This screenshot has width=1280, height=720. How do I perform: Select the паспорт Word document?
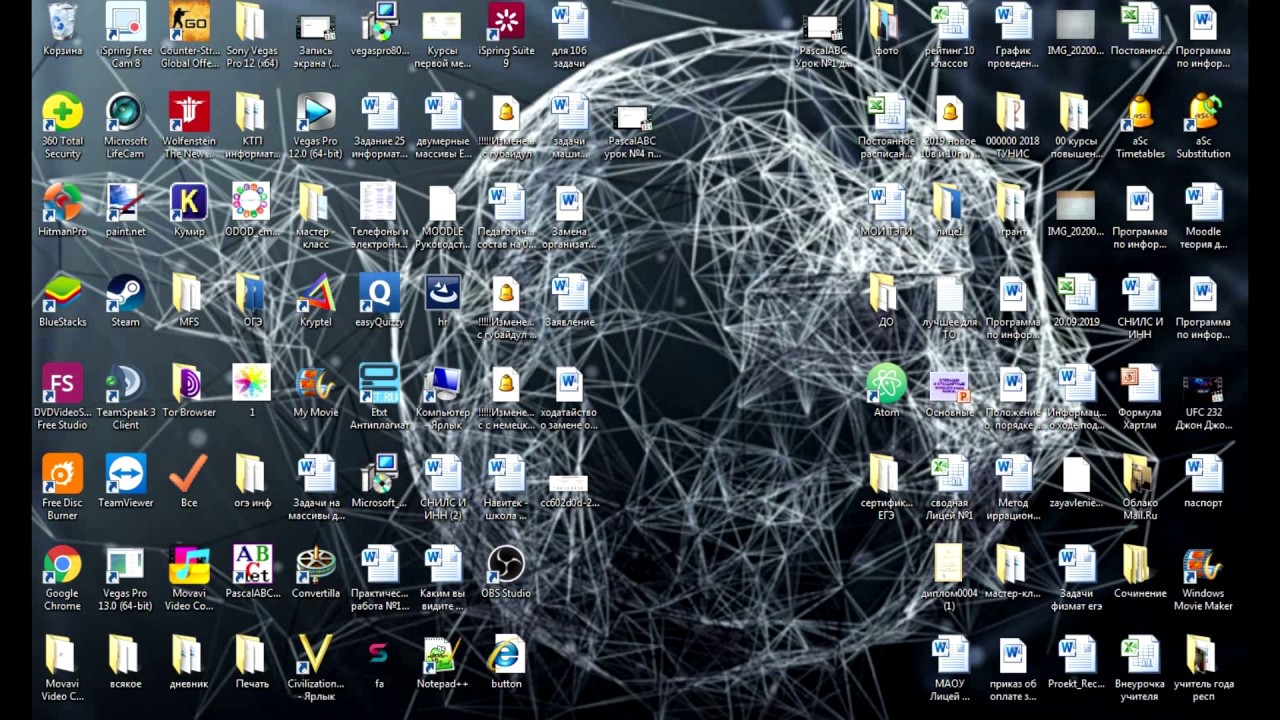1203,481
